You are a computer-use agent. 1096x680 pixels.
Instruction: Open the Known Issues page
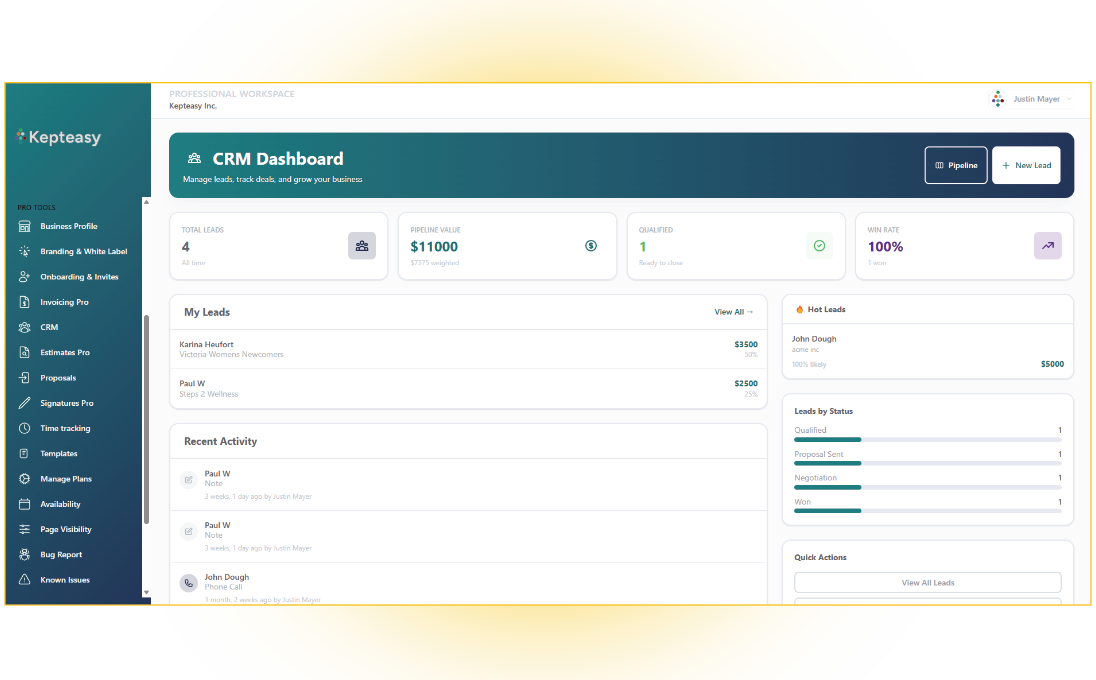click(x=24, y=579)
